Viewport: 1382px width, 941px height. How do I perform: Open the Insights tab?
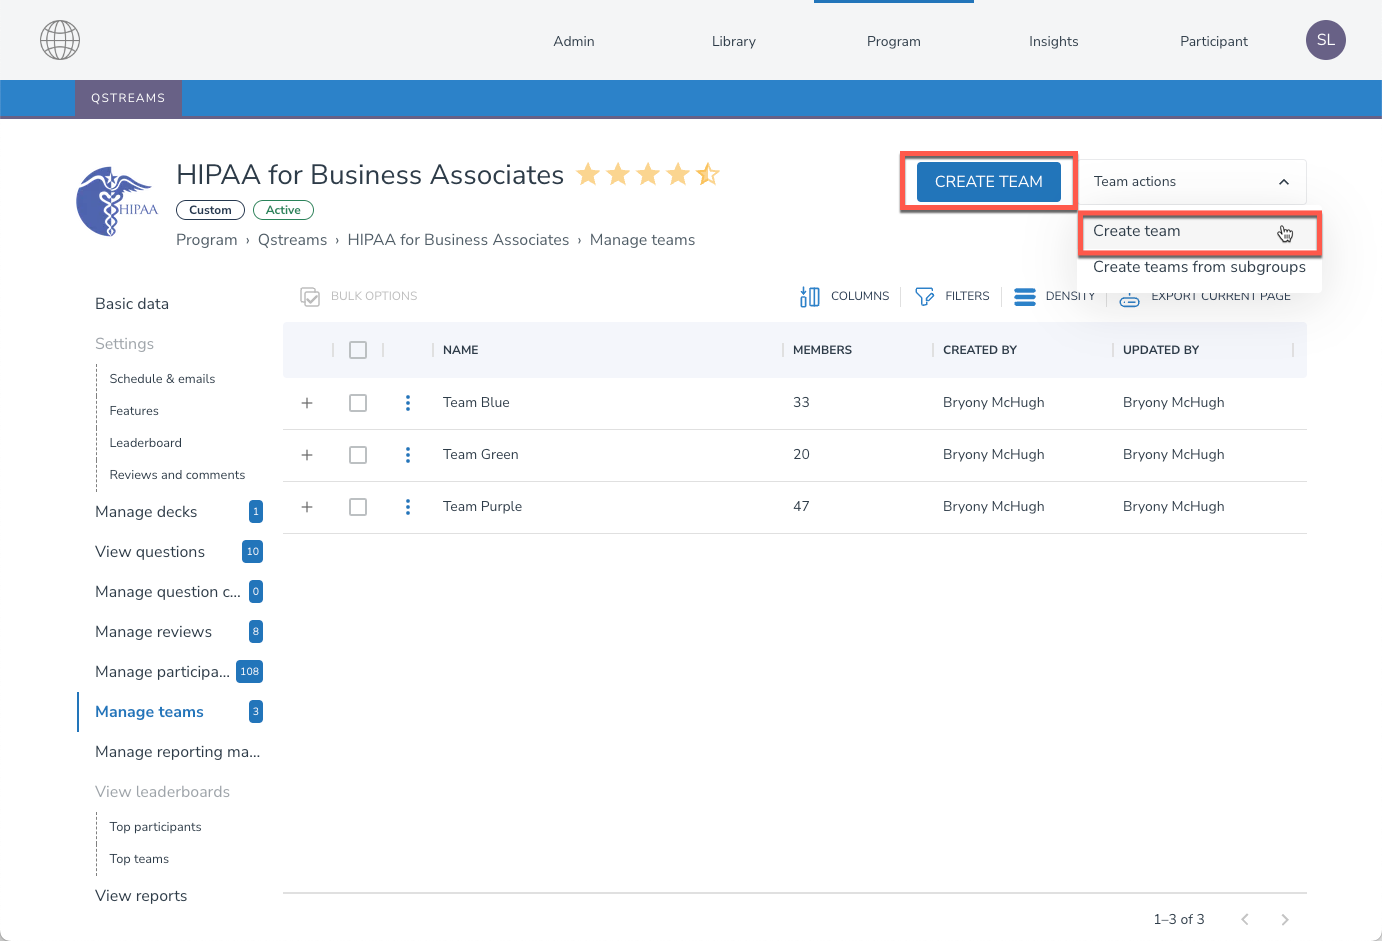coord(1054,41)
